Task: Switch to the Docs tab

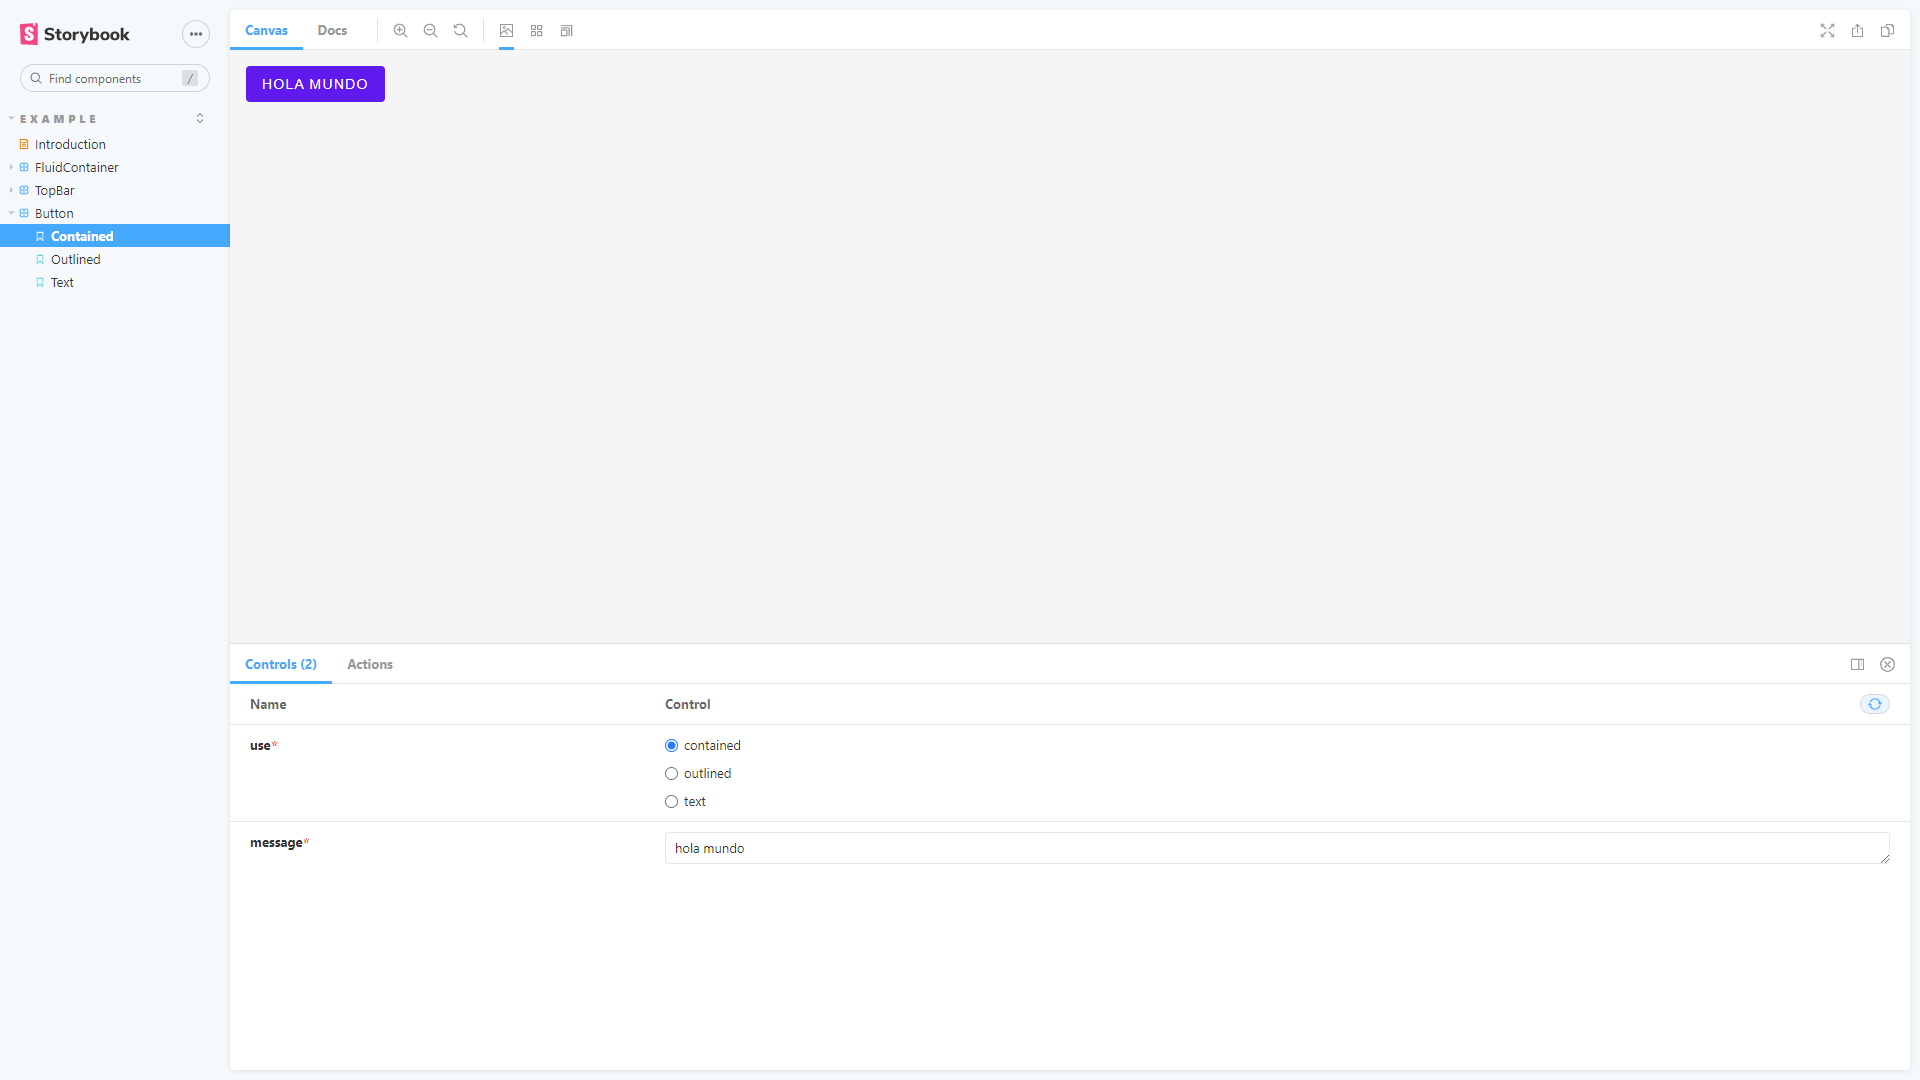Action: coord(332,31)
